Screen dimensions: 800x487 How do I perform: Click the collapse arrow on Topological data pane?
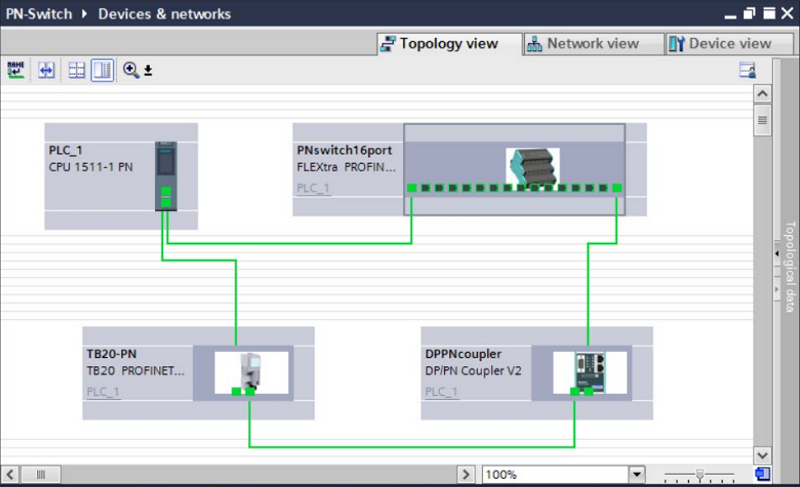click(x=777, y=253)
